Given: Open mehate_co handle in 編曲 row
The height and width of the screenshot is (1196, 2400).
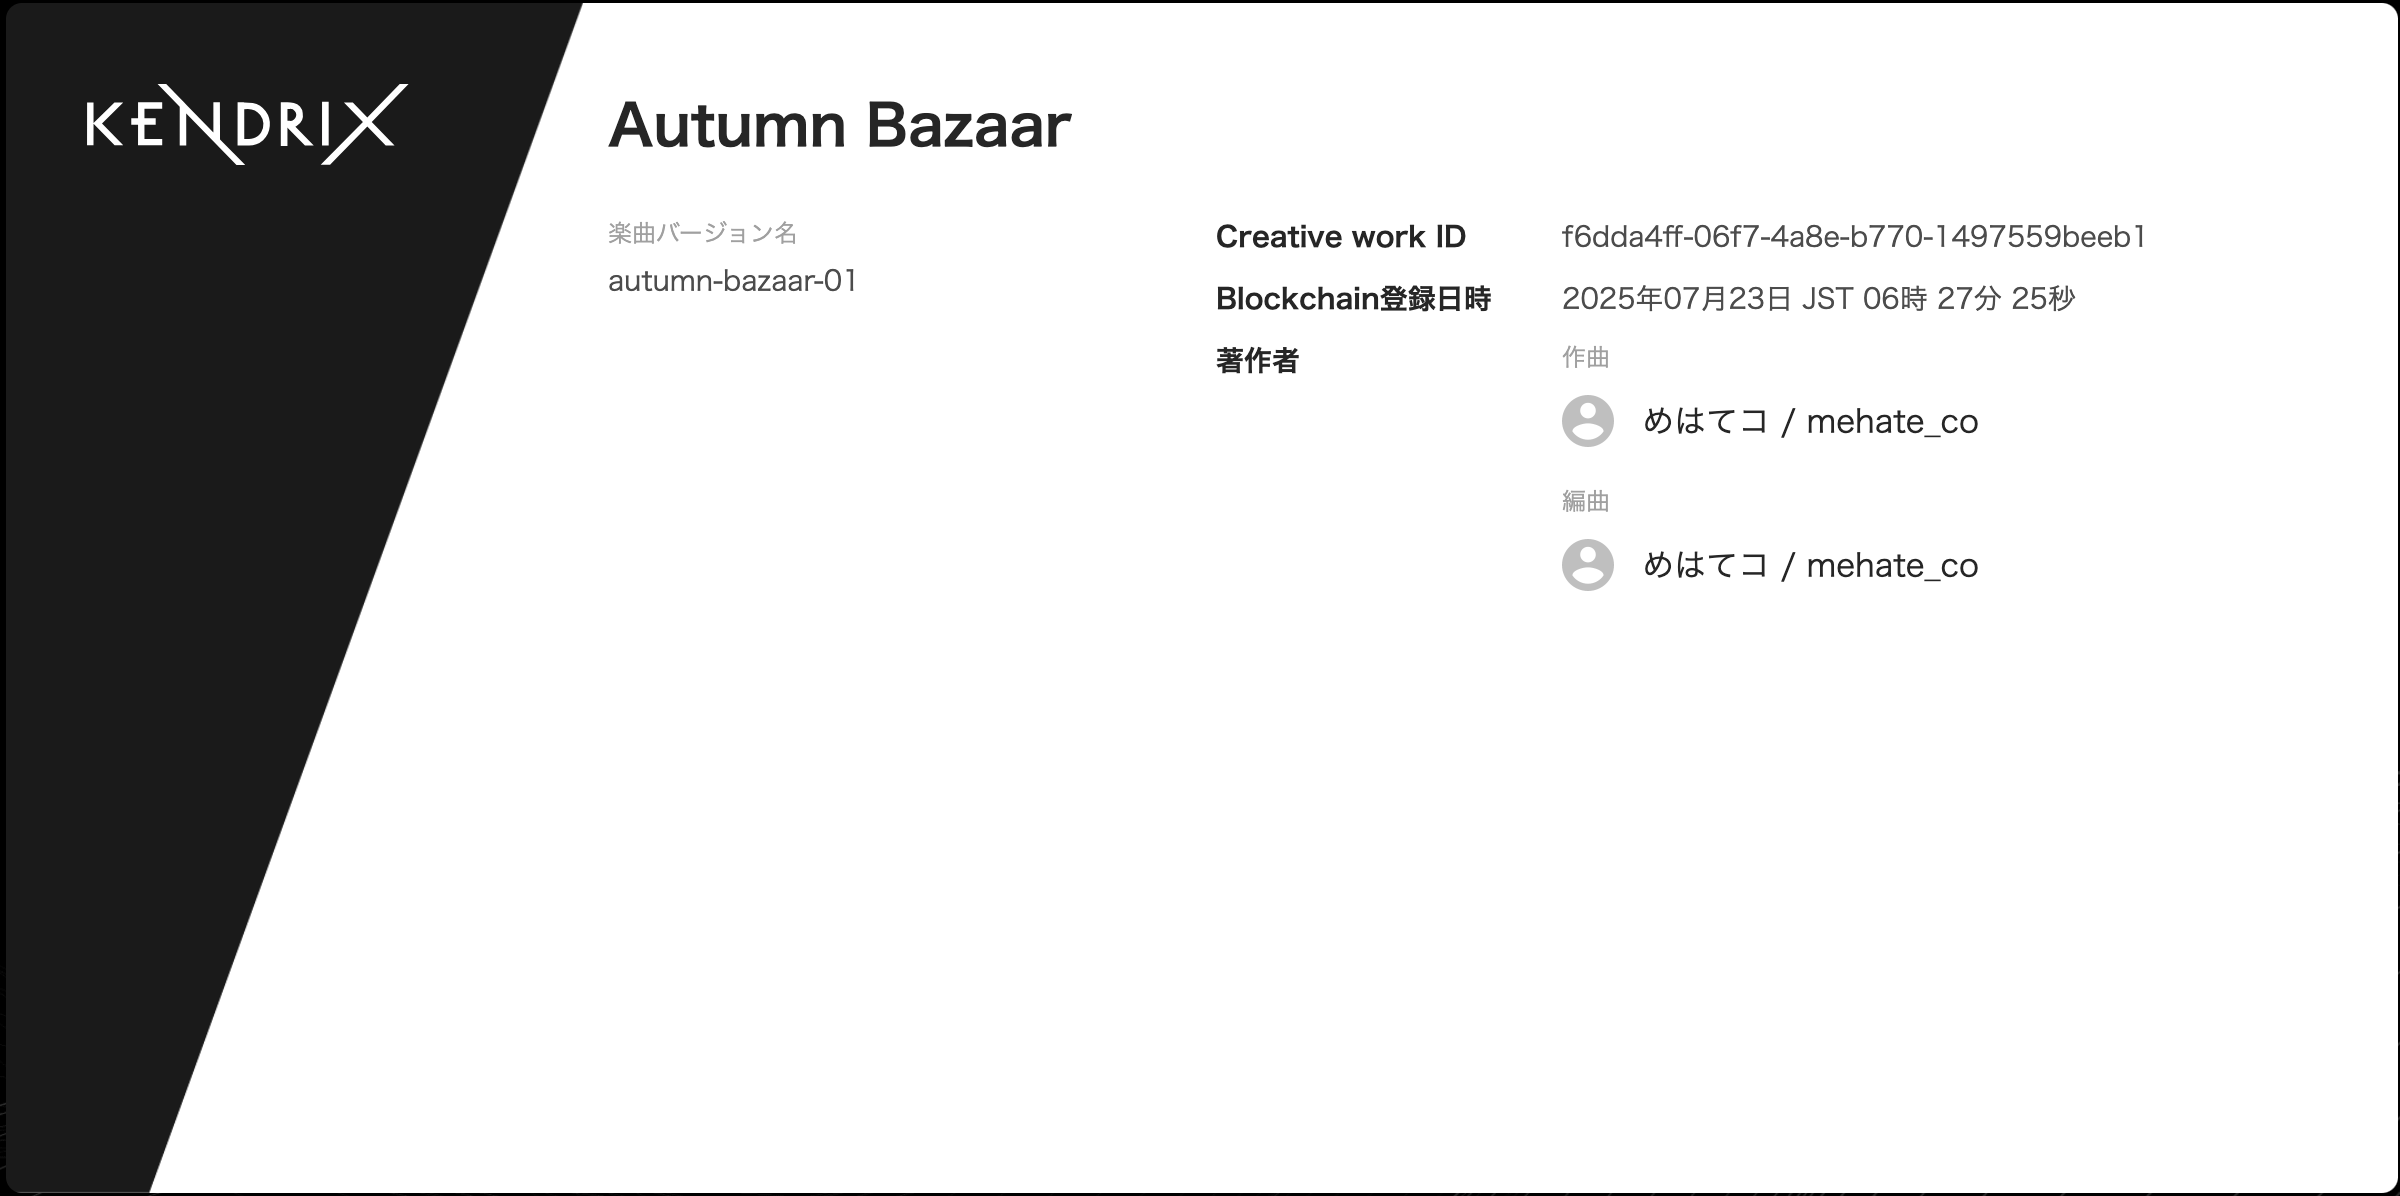Looking at the screenshot, I should (1892, 566).
